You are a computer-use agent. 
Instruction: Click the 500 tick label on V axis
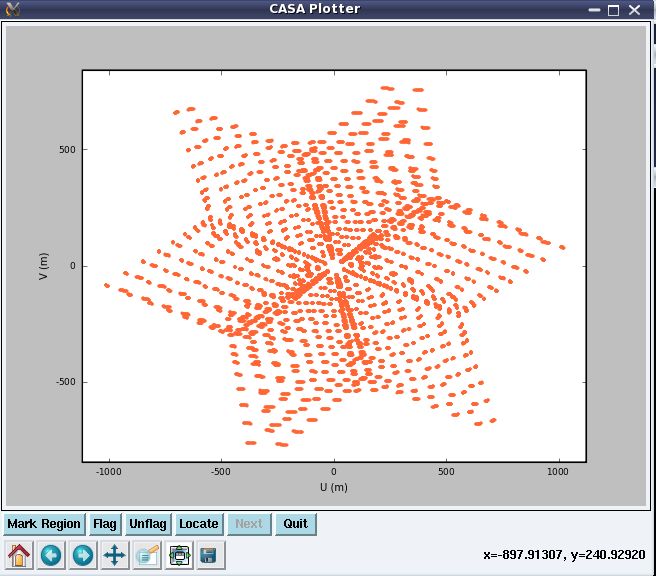(x=67, y=150)
